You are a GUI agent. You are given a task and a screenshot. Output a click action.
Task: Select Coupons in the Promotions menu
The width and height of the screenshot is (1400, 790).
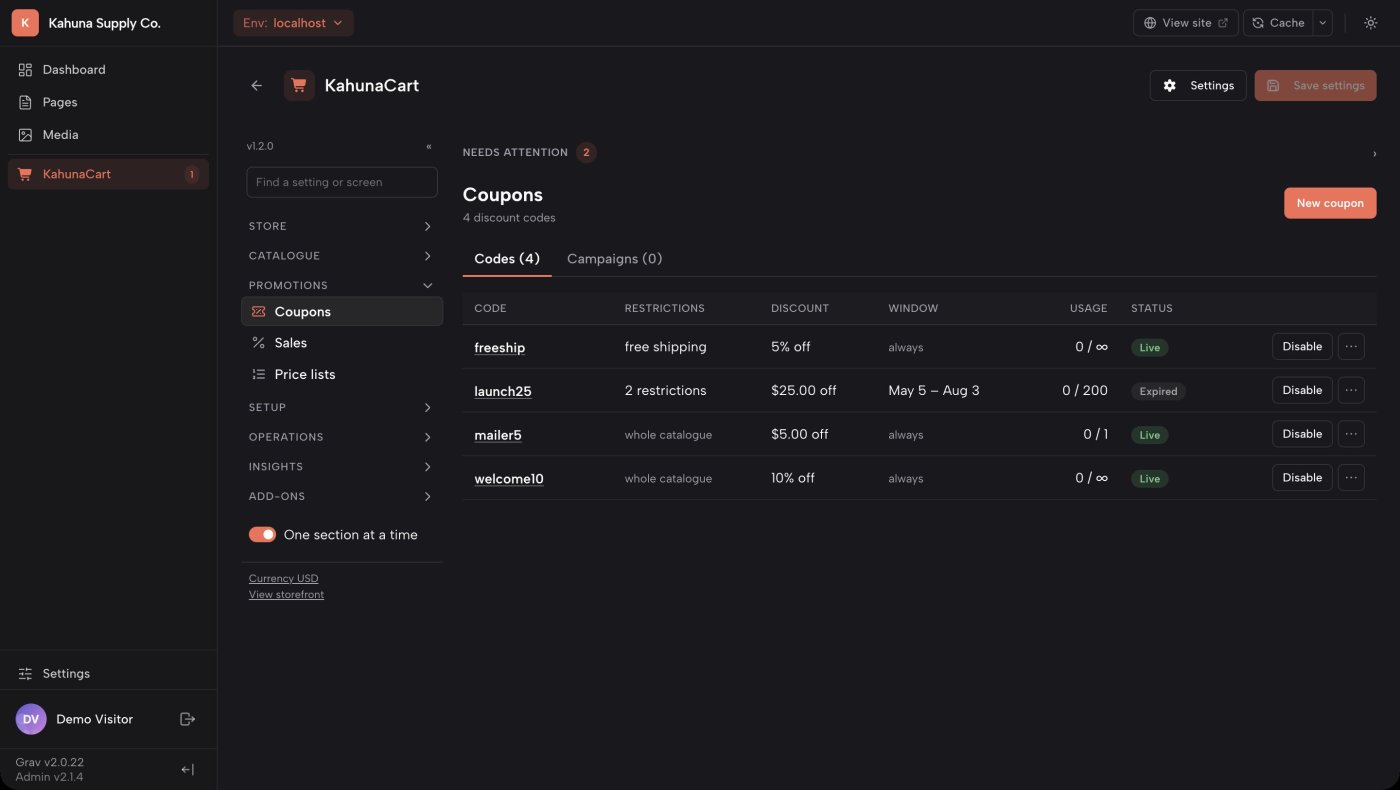coord(342,312)
